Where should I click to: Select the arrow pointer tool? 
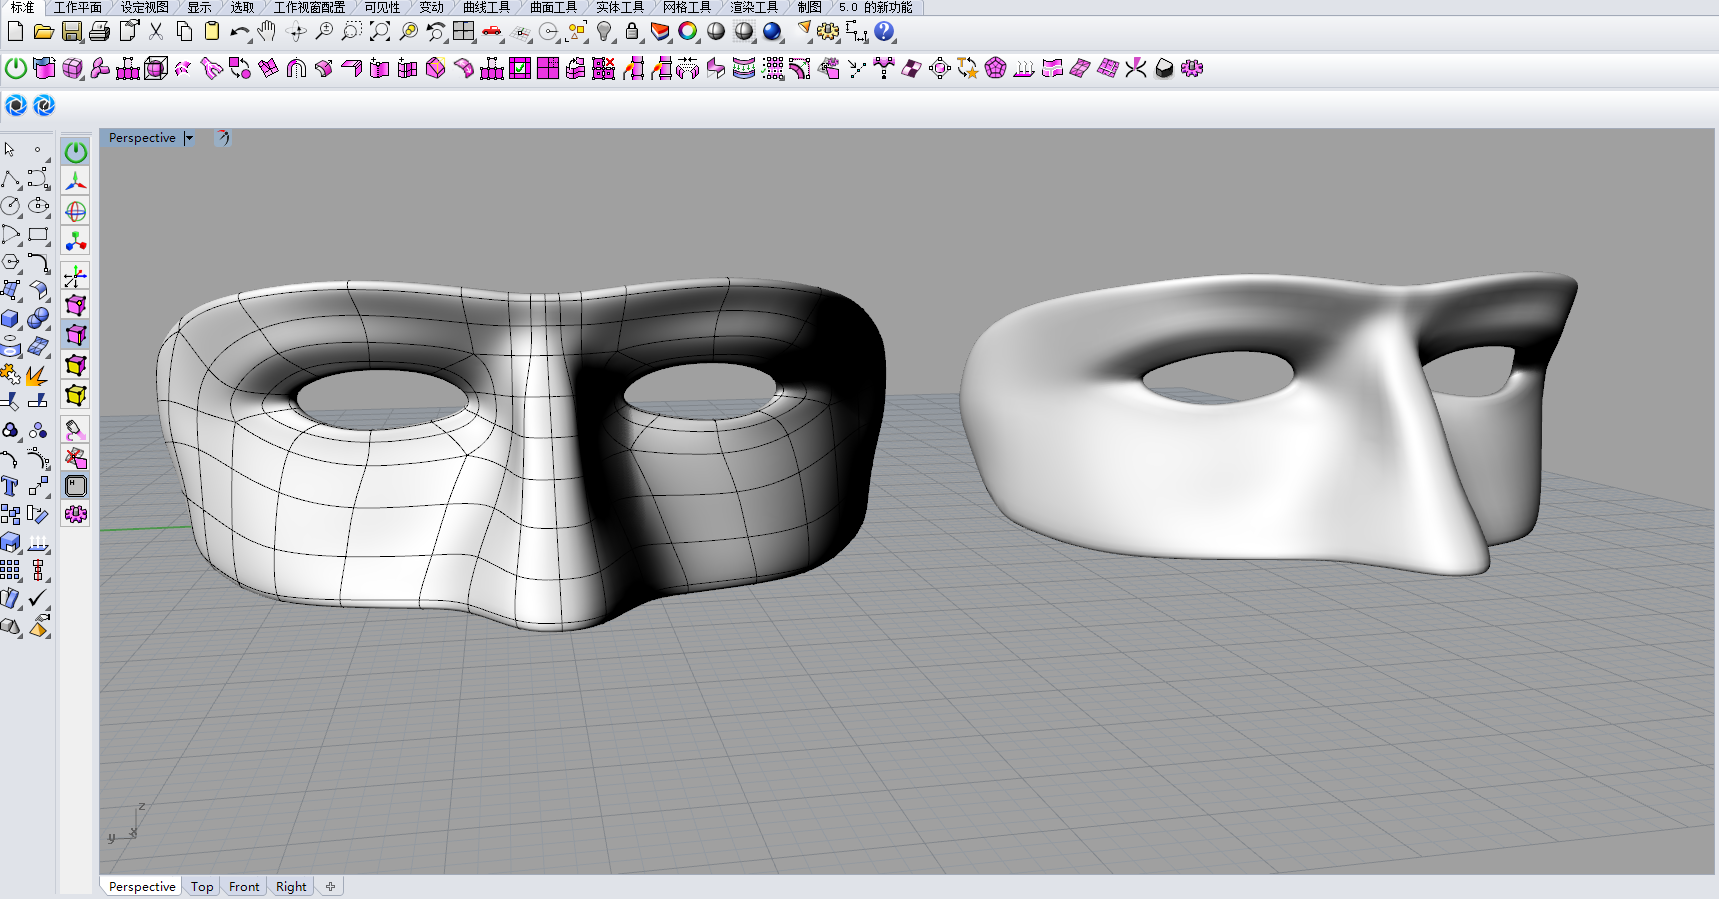pyautogui.click(x=10, y=150)
